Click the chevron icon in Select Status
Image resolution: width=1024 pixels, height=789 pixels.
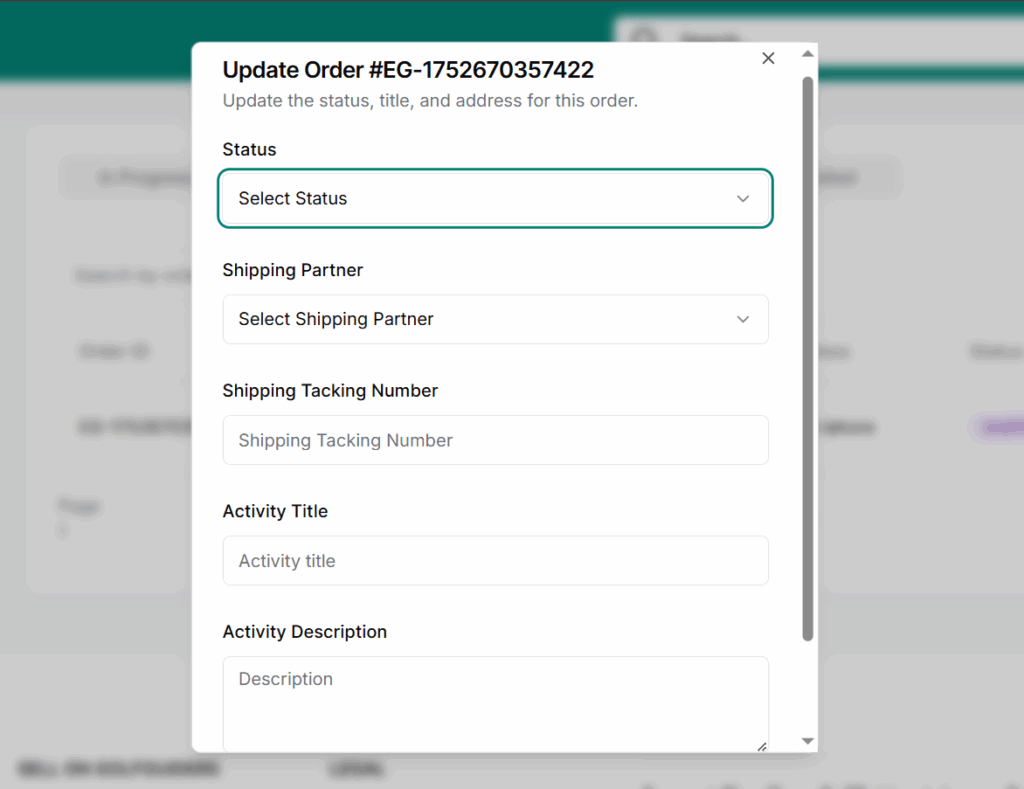point(743,199)
